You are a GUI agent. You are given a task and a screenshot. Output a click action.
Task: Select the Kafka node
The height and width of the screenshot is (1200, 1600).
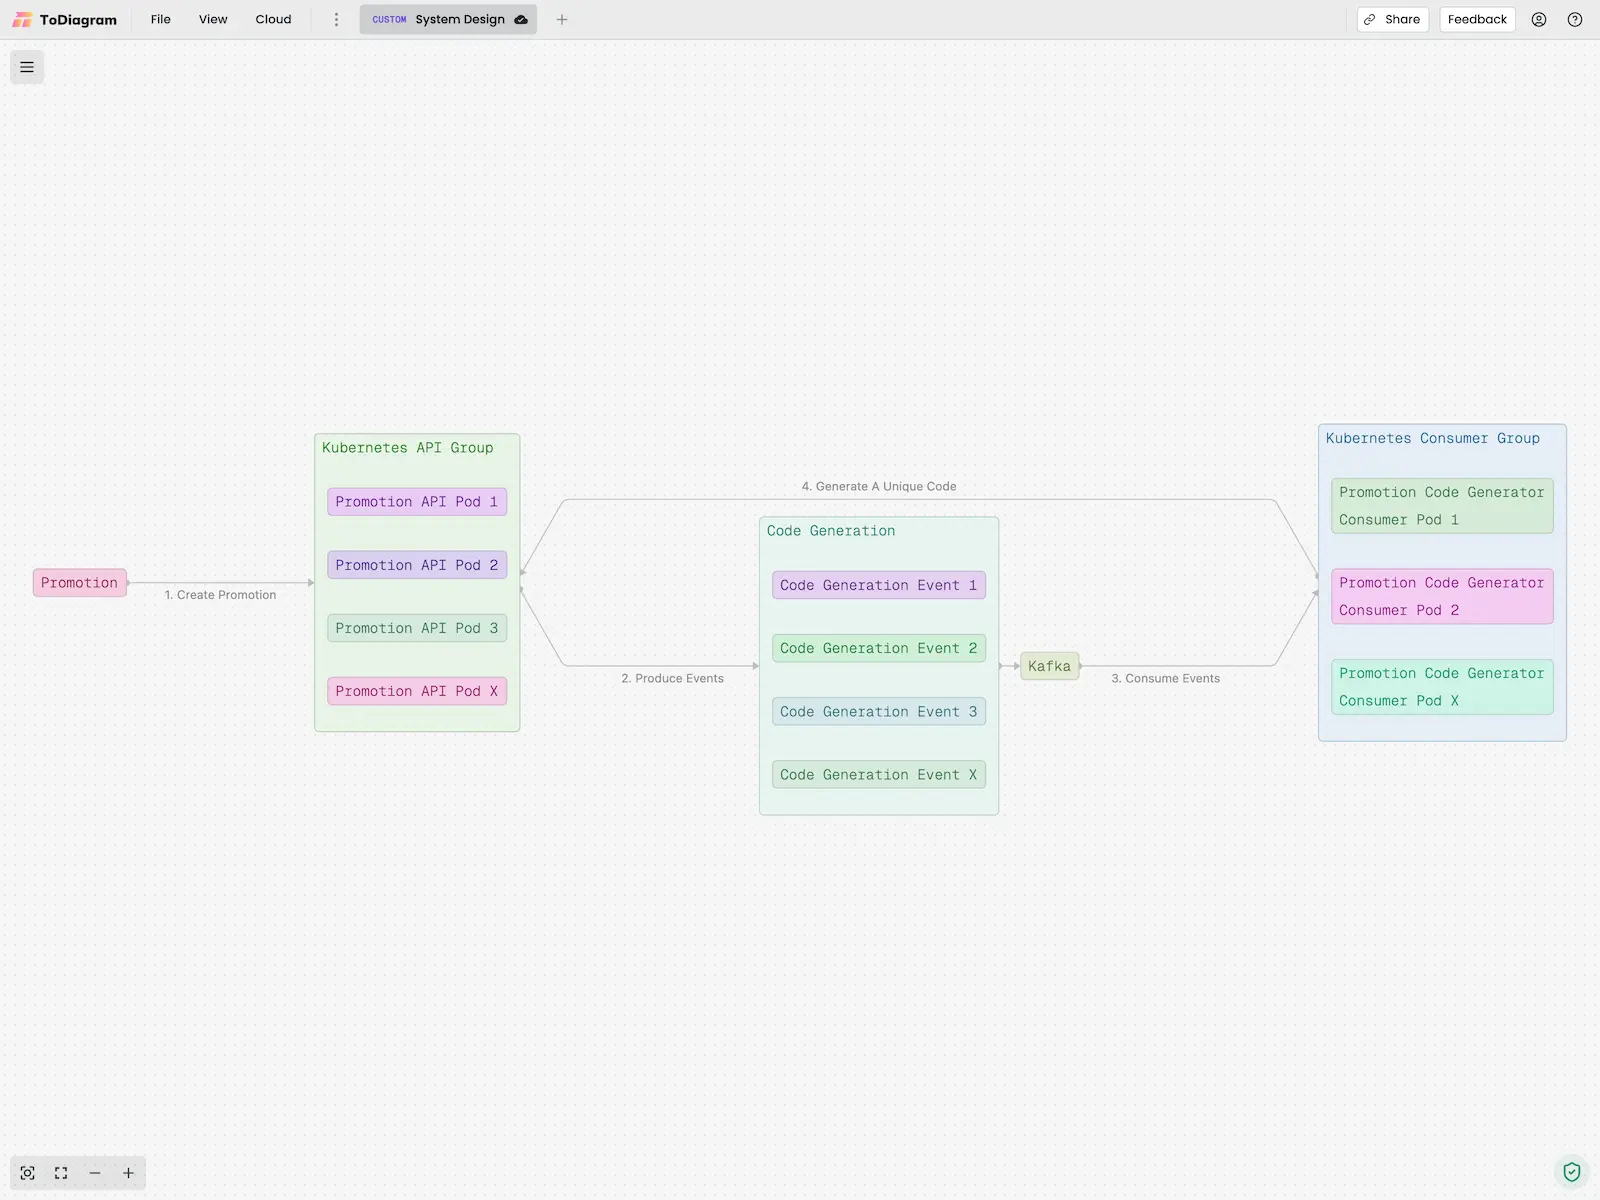1049,666
